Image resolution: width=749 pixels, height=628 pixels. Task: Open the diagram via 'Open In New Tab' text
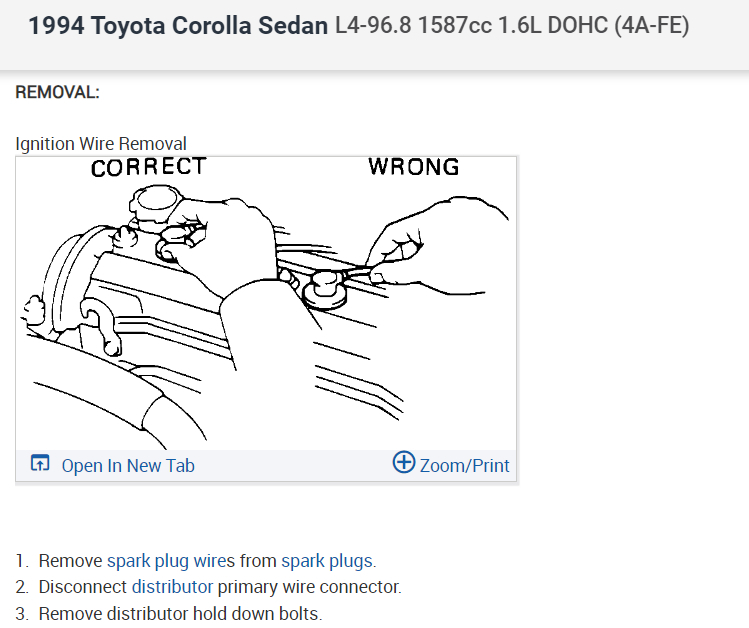click(128, 465)
